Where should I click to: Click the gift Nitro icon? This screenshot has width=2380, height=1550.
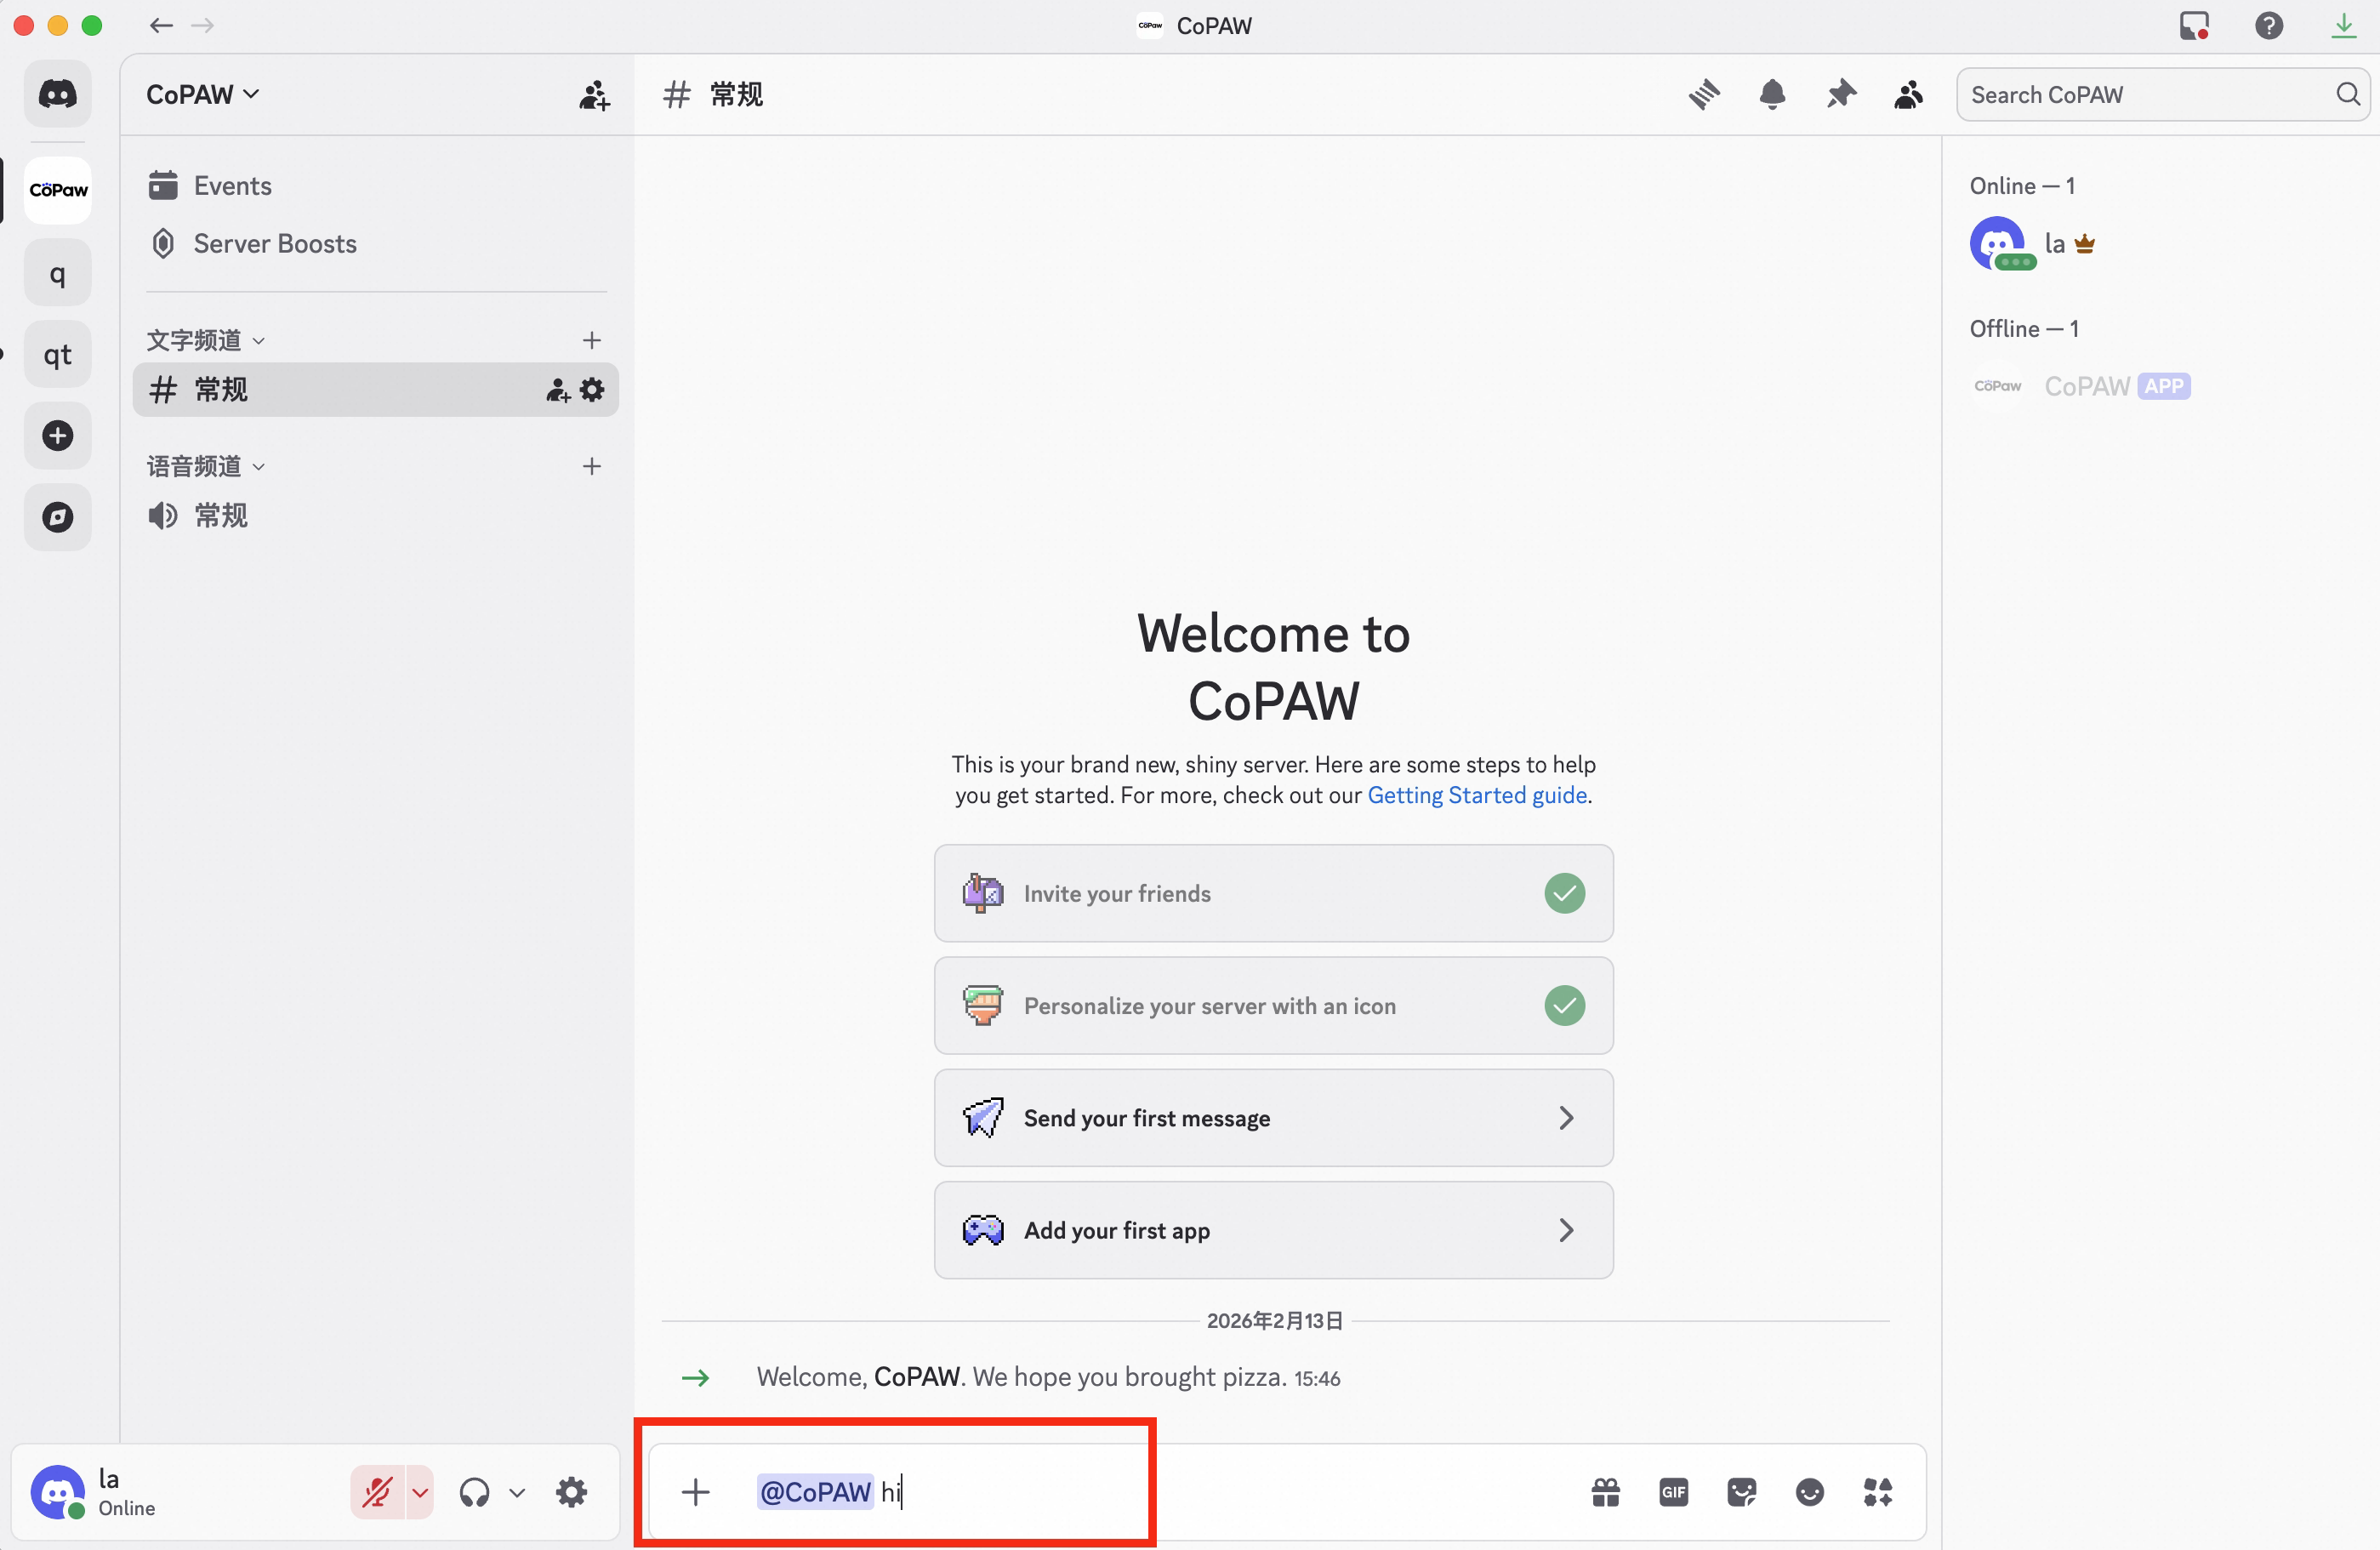tap(1605, 1493)
